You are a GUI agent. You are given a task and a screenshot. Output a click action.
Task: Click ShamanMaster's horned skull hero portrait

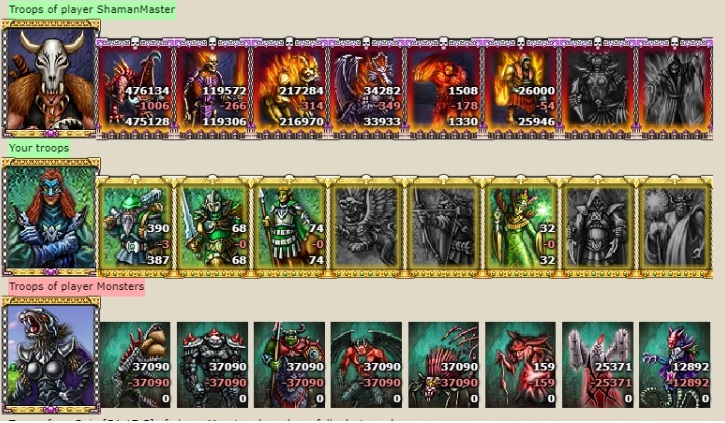tap(51, 79)
